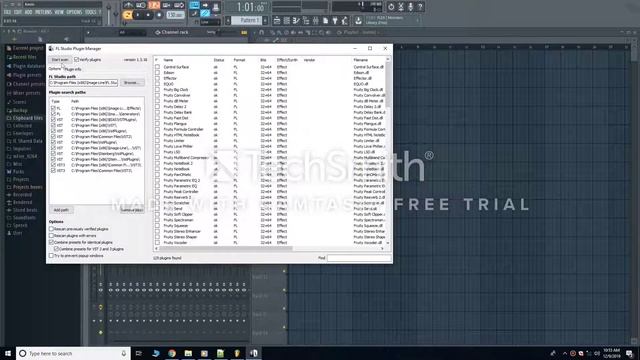Click the main volume slider
The image size is (640, 360).
pyautogui.click(x=109, y=14)
